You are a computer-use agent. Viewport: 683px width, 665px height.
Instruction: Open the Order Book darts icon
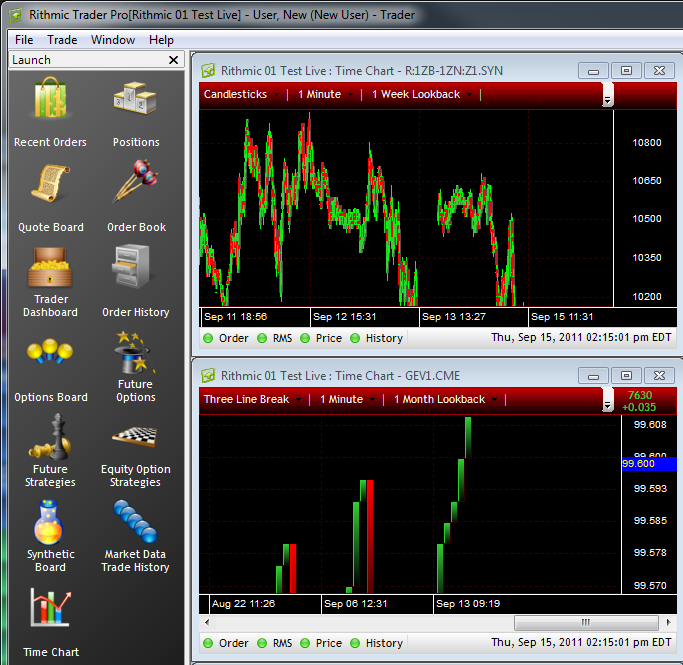135,182
